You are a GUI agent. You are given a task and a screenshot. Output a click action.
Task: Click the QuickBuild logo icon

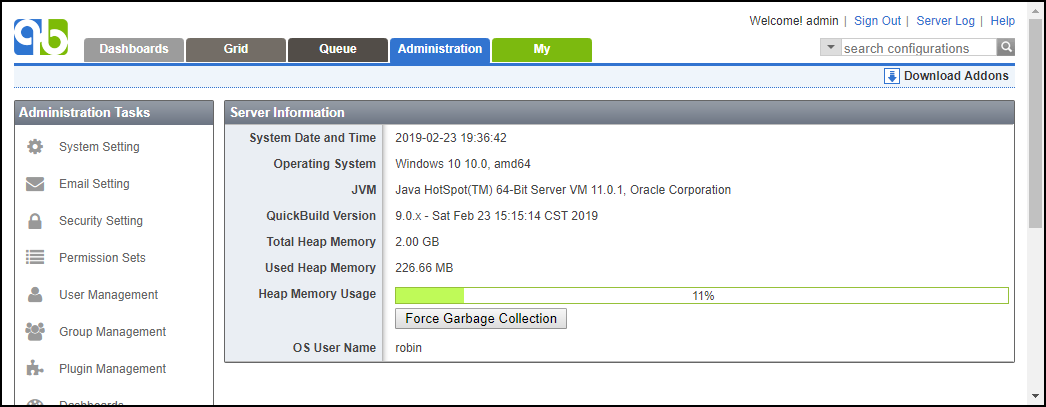click(41, 37)
